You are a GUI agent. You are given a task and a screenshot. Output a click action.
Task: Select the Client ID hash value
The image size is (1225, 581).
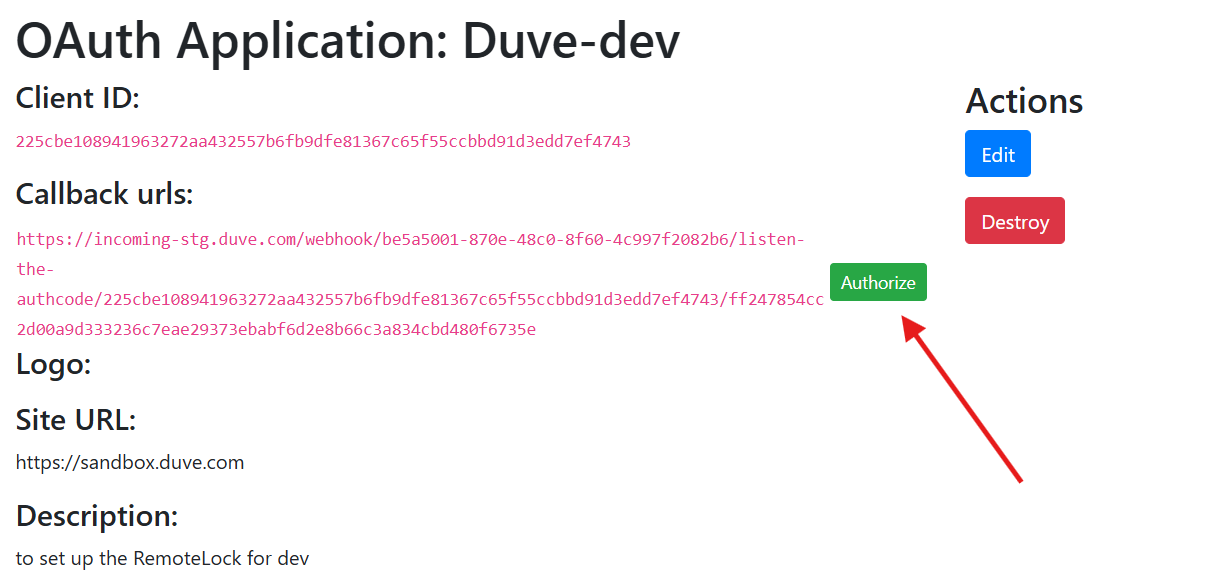click(x=323, y=142)
